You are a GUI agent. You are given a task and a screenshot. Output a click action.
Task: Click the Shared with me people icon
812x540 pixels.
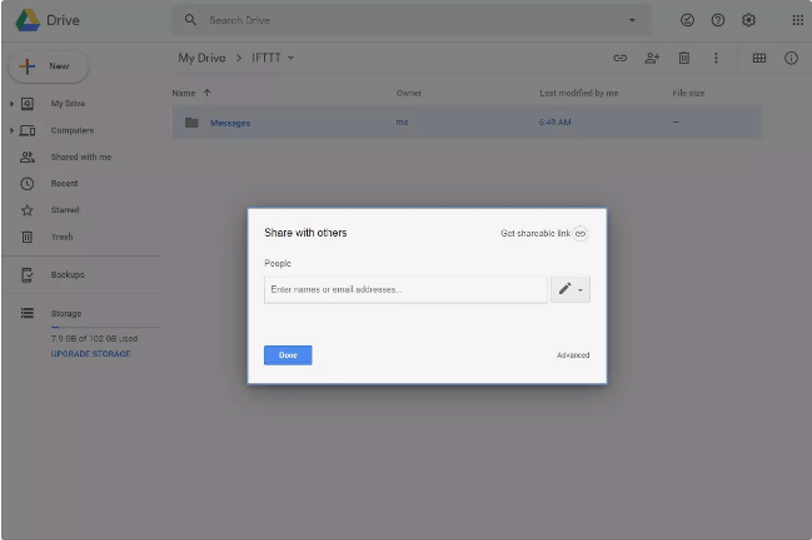(x=27, y=157)
